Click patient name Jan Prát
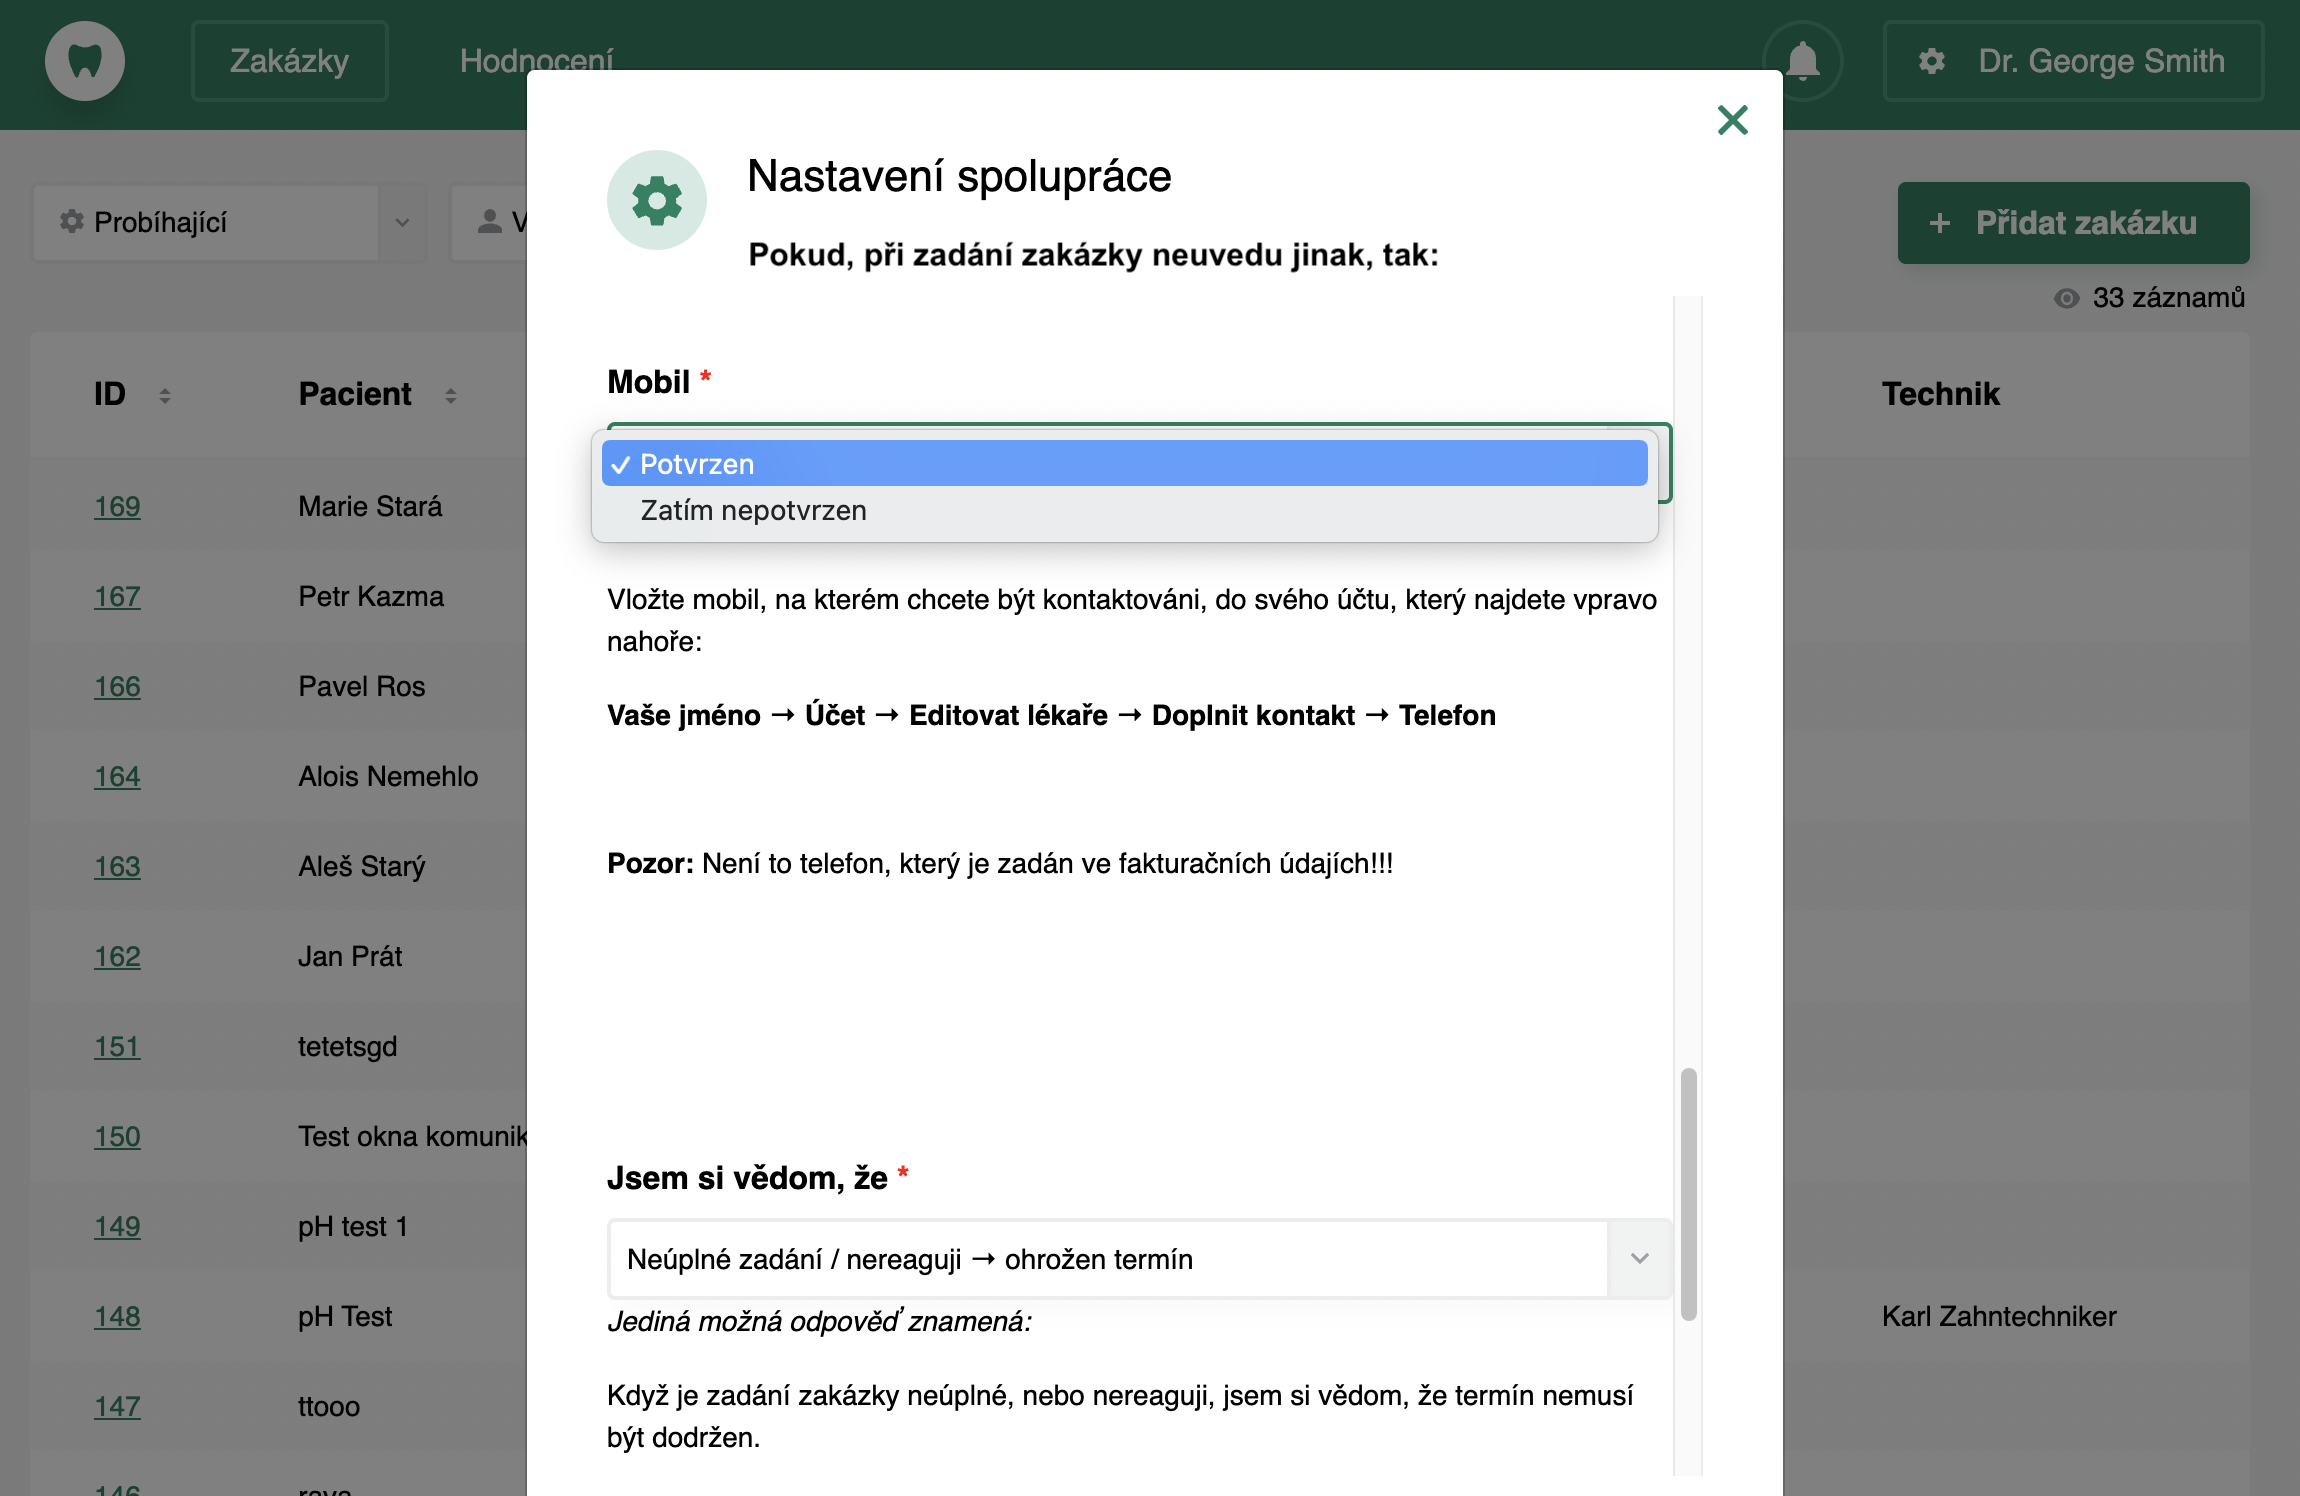The height and width of the screenshot is (1496, 2300). (x=350, y=957)
